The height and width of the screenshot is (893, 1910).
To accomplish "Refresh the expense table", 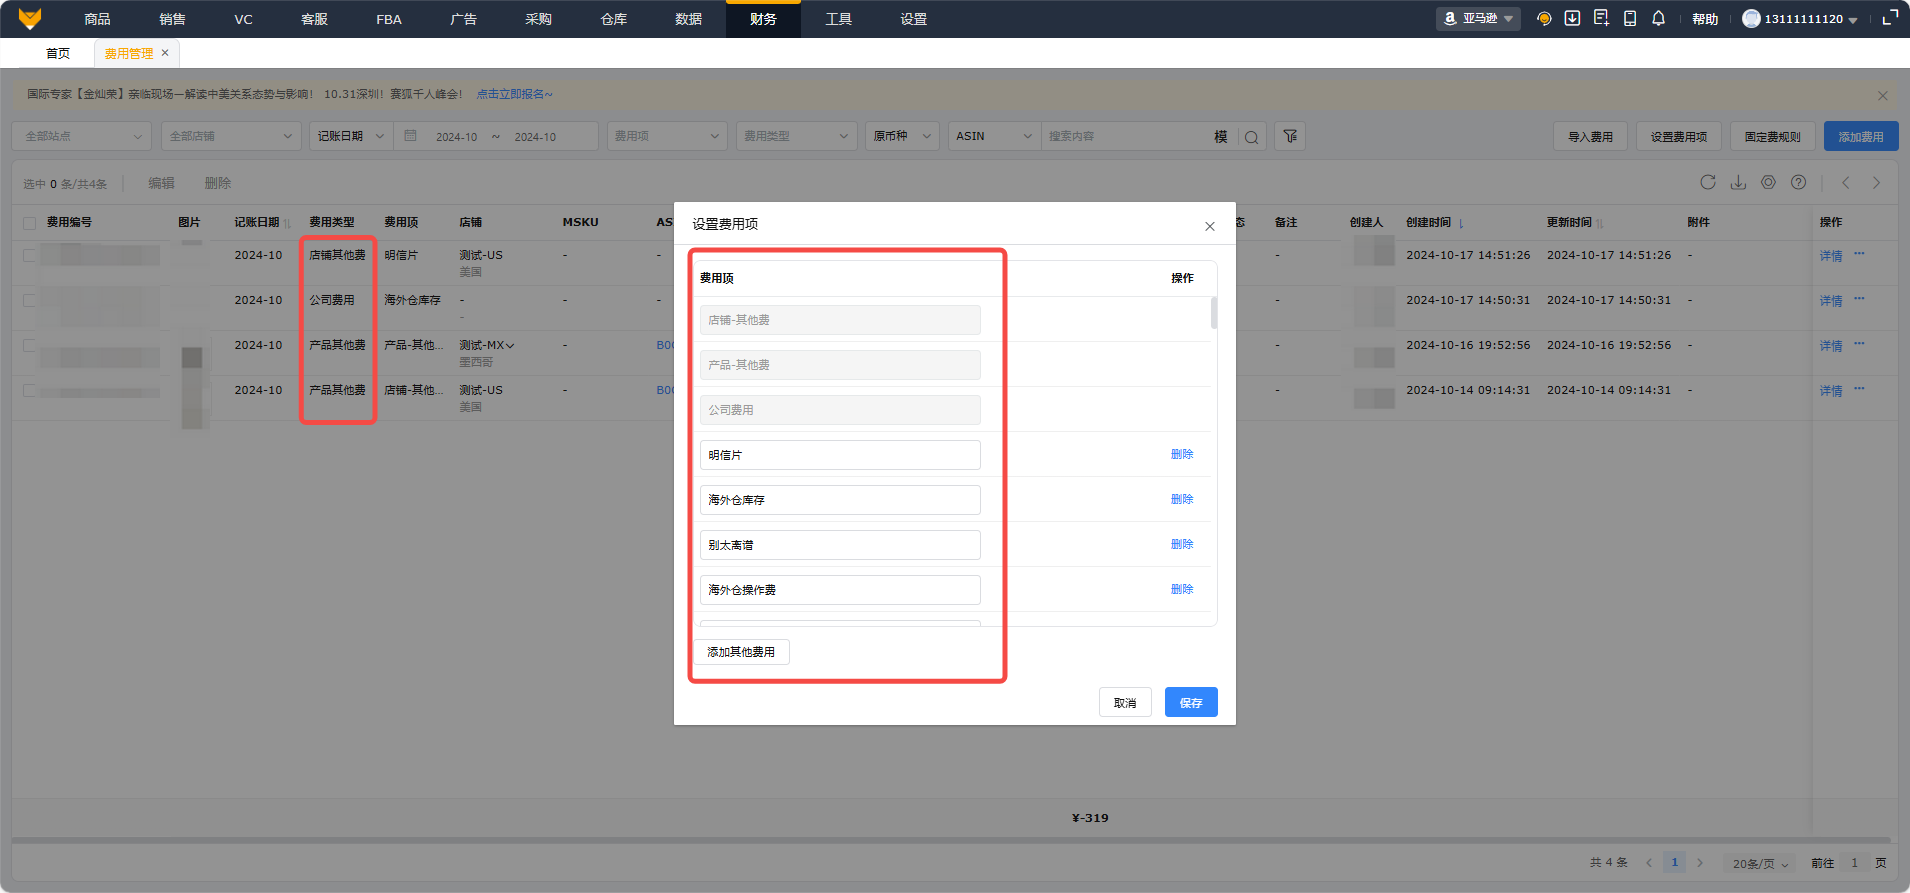I will (1708, 182).
